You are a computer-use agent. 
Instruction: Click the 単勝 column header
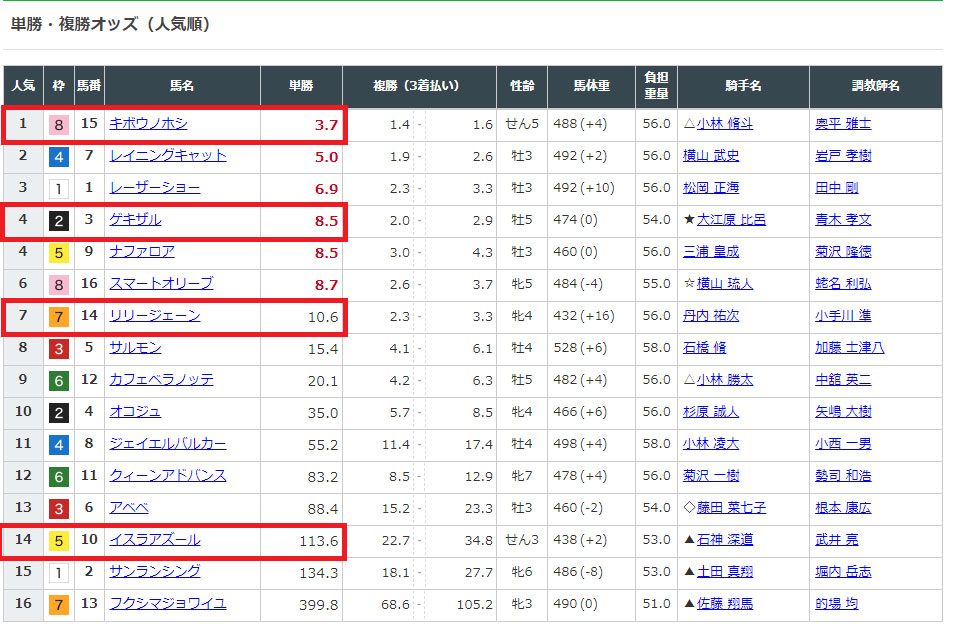point(301,87)
